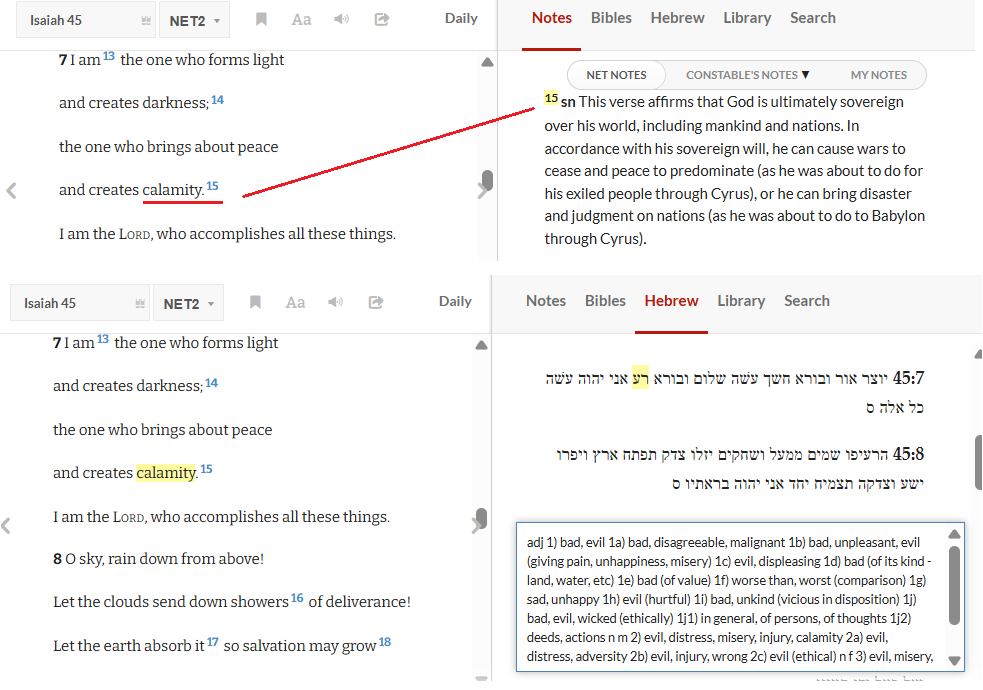Image resolution: width=983 pixels, height=690 pixels.
Task: Click the keyboard icon in the upper Isaiah 45 field
Action: [x=146, y=21]
